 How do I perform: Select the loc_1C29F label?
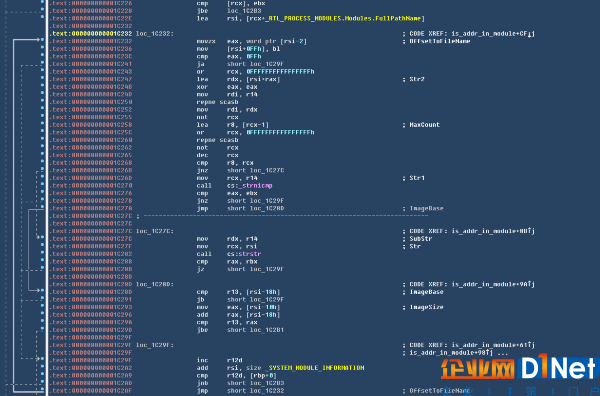pos(155,345)
